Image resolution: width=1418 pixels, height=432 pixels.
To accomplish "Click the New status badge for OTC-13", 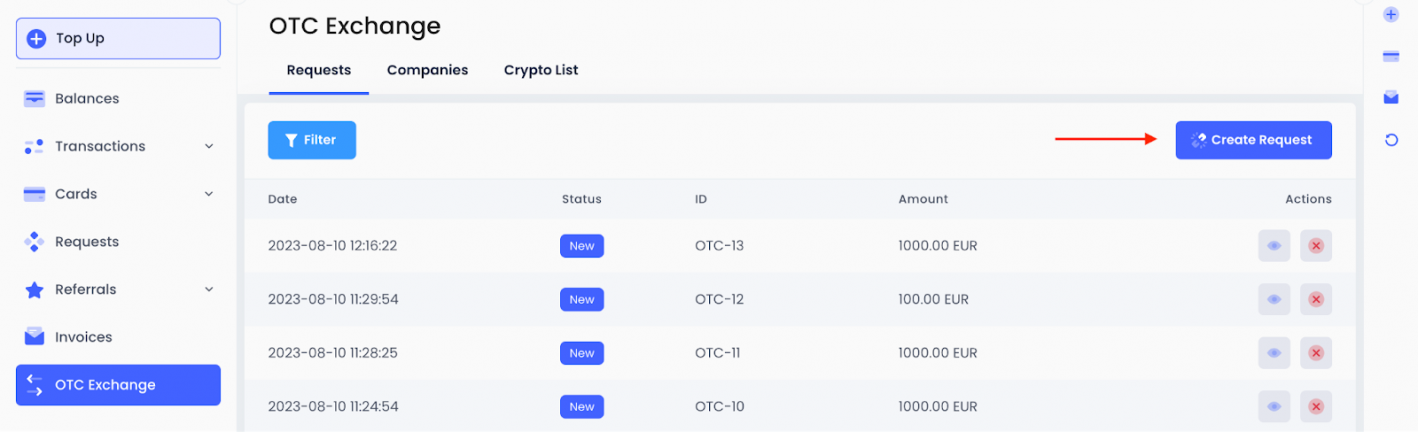I will pos(582,245).
